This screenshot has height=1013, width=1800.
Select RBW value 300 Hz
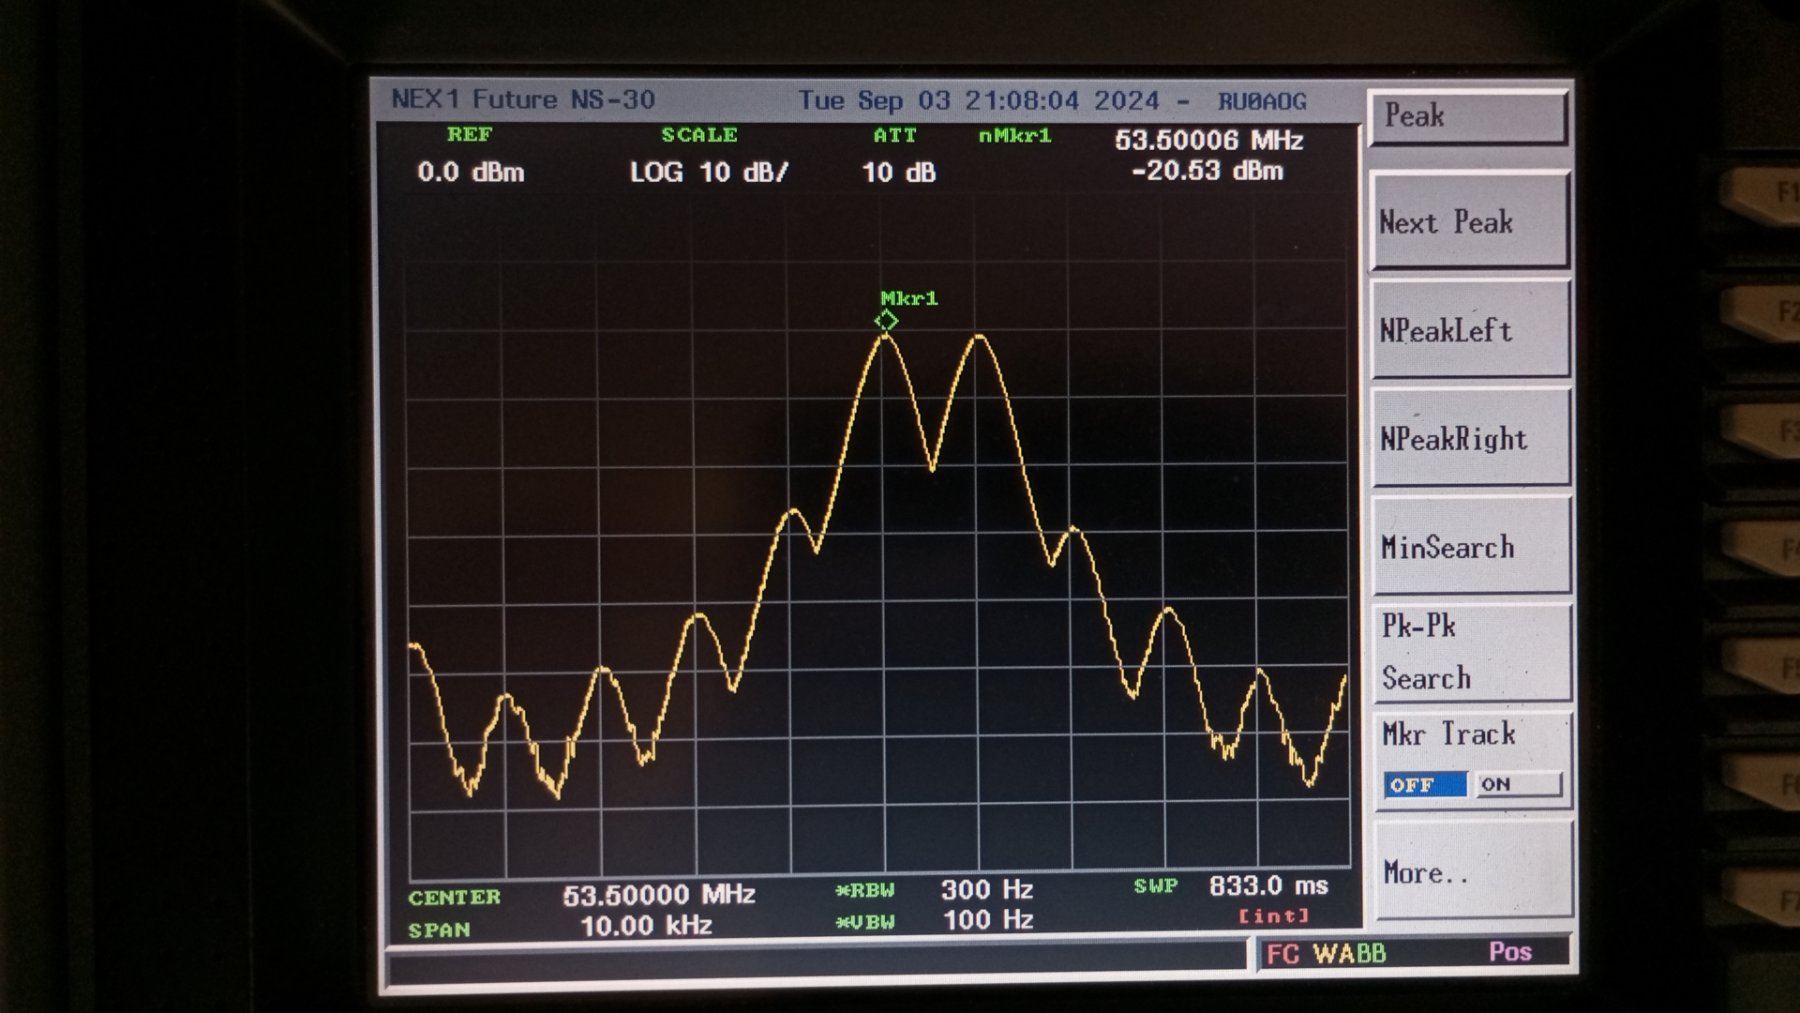[987, 888]
